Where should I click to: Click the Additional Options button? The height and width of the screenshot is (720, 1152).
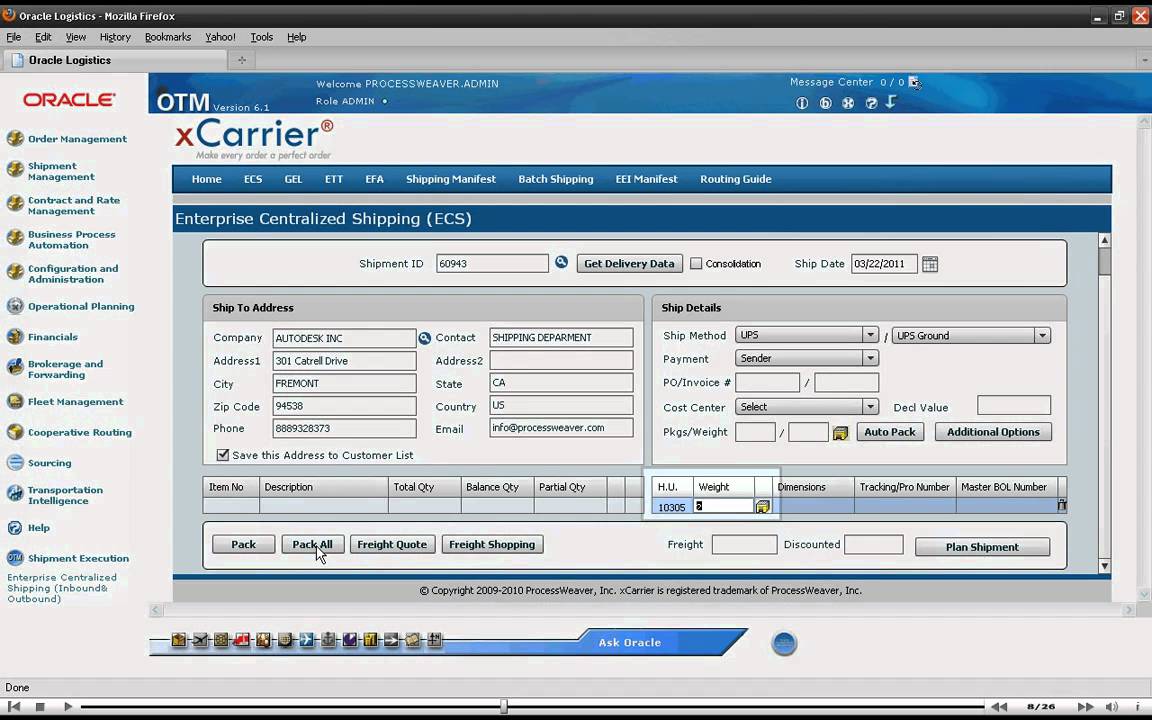(x=993, y=432)
